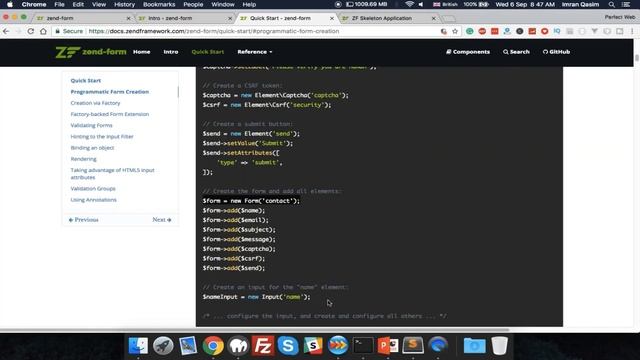Viewport: 640px width, 360px height.
Task: Open the Chrome three-dot menu
Action: coord(633,31)
